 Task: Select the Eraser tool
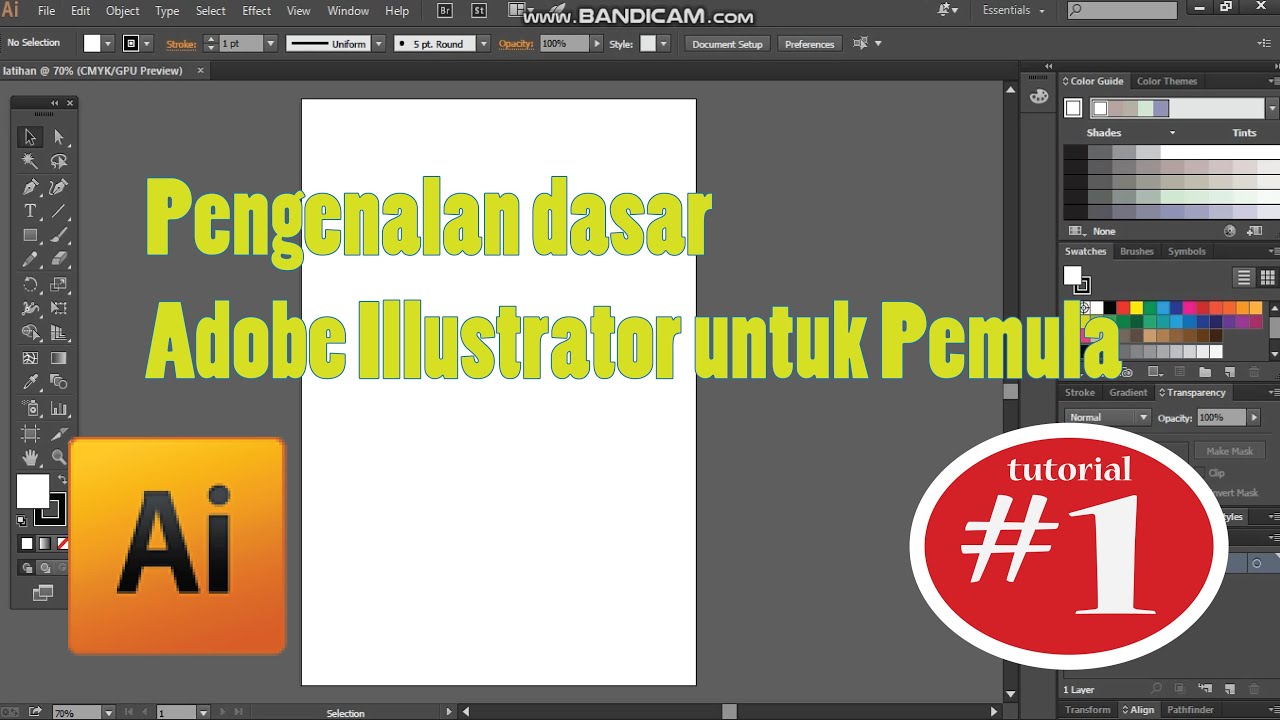tap(59, 260)
